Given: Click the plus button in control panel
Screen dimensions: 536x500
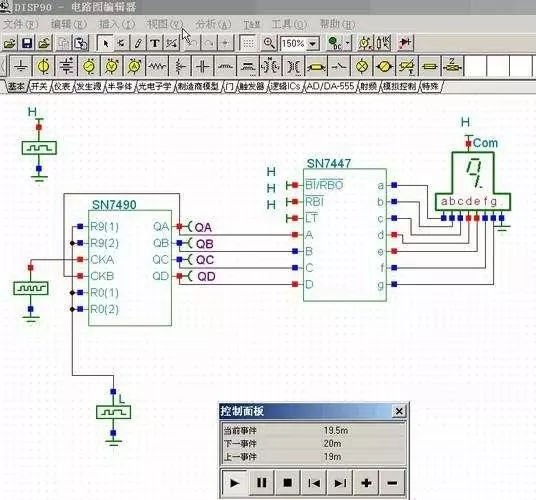Looking at the screenshot, I should (366, 483).
